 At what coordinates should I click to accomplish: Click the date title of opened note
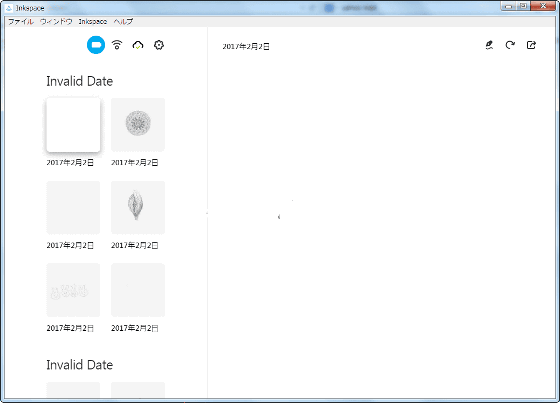(x=246, y=46)
